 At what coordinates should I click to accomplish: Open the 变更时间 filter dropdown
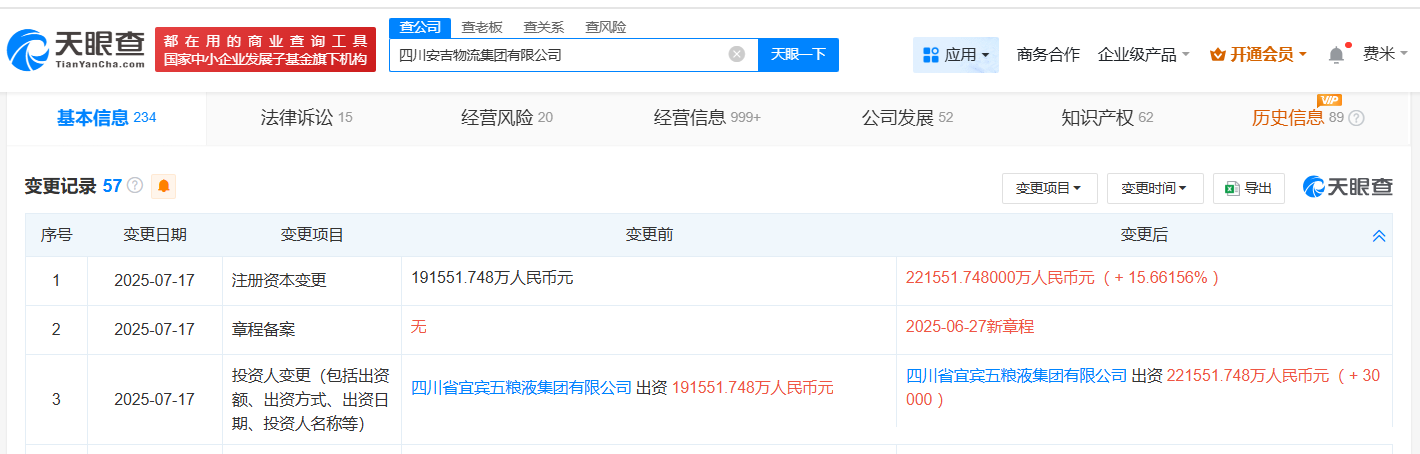pos(1154,188)
